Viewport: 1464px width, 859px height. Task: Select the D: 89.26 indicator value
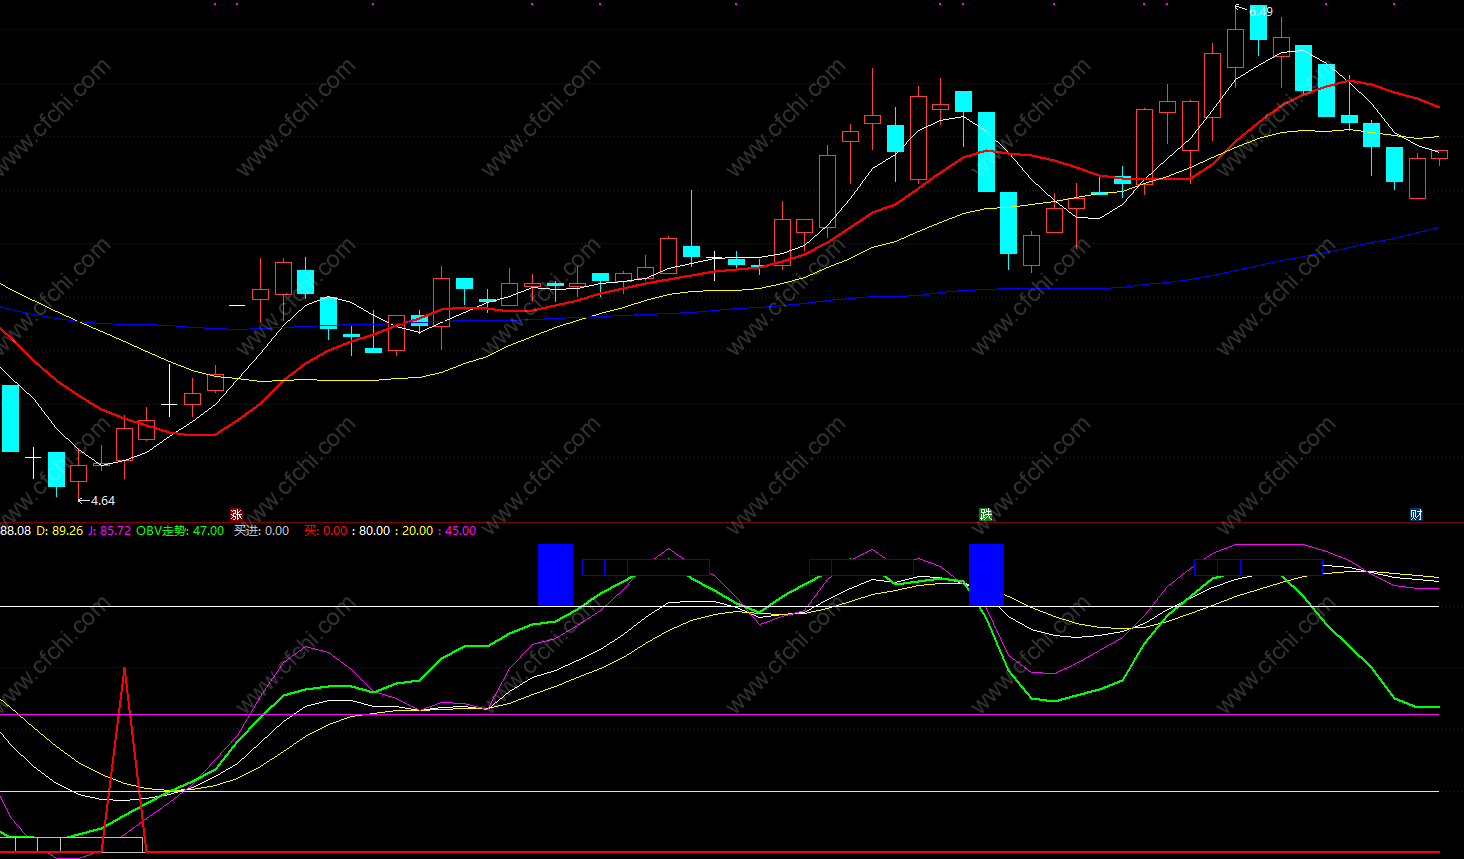(x=60, y=531)
